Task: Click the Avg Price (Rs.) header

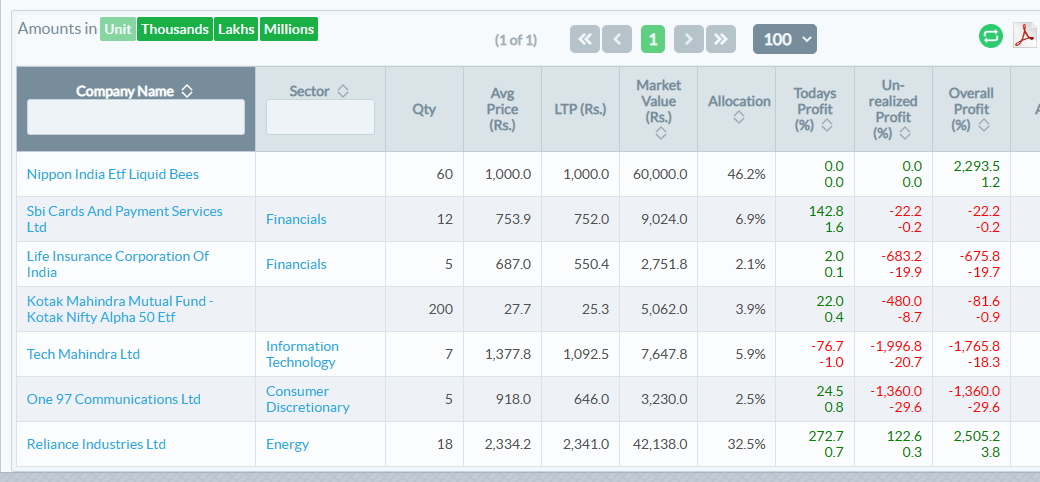Action: 503,109
